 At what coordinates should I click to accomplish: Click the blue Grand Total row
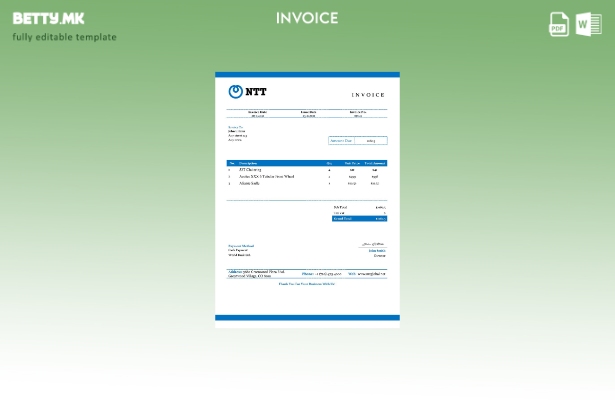359,218
